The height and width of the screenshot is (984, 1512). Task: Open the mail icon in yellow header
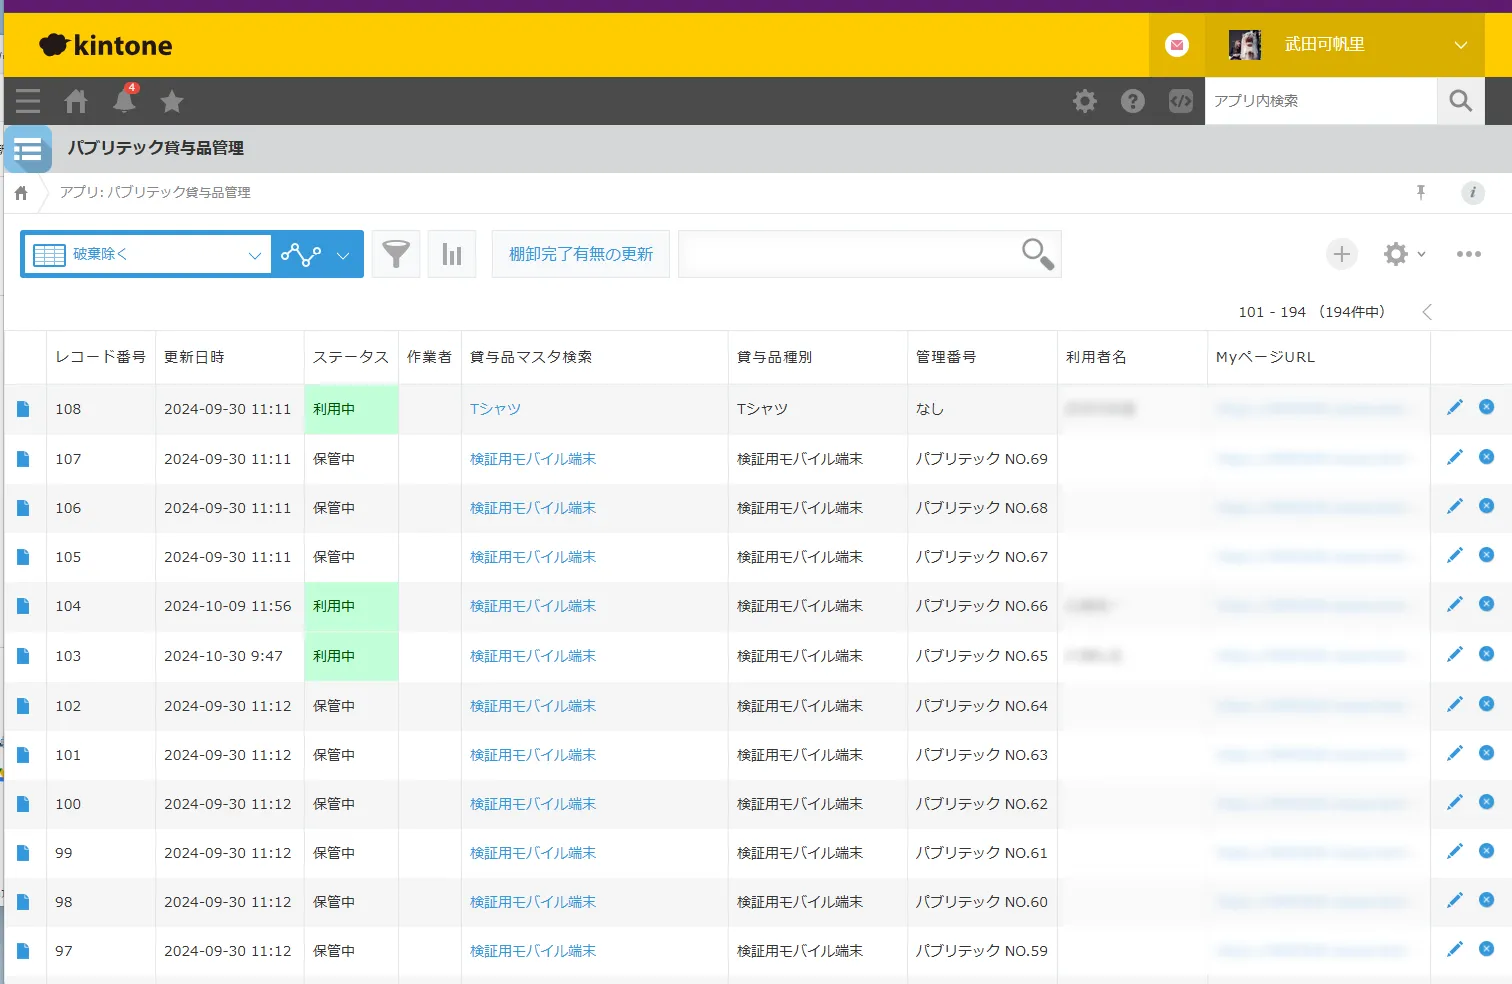[1177, 45]
